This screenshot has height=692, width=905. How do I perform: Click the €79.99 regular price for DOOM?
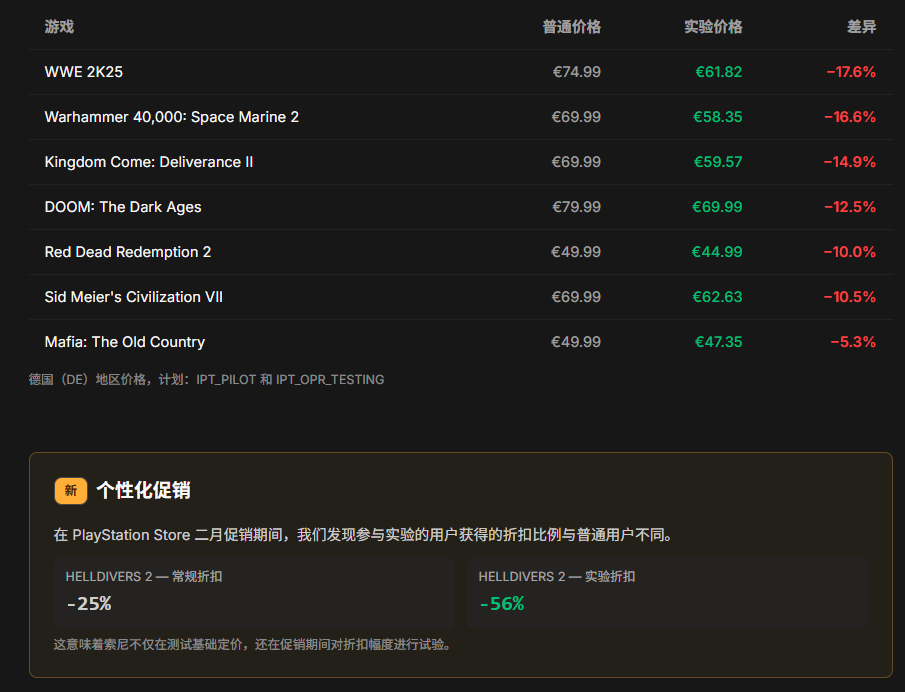[576, 207]
